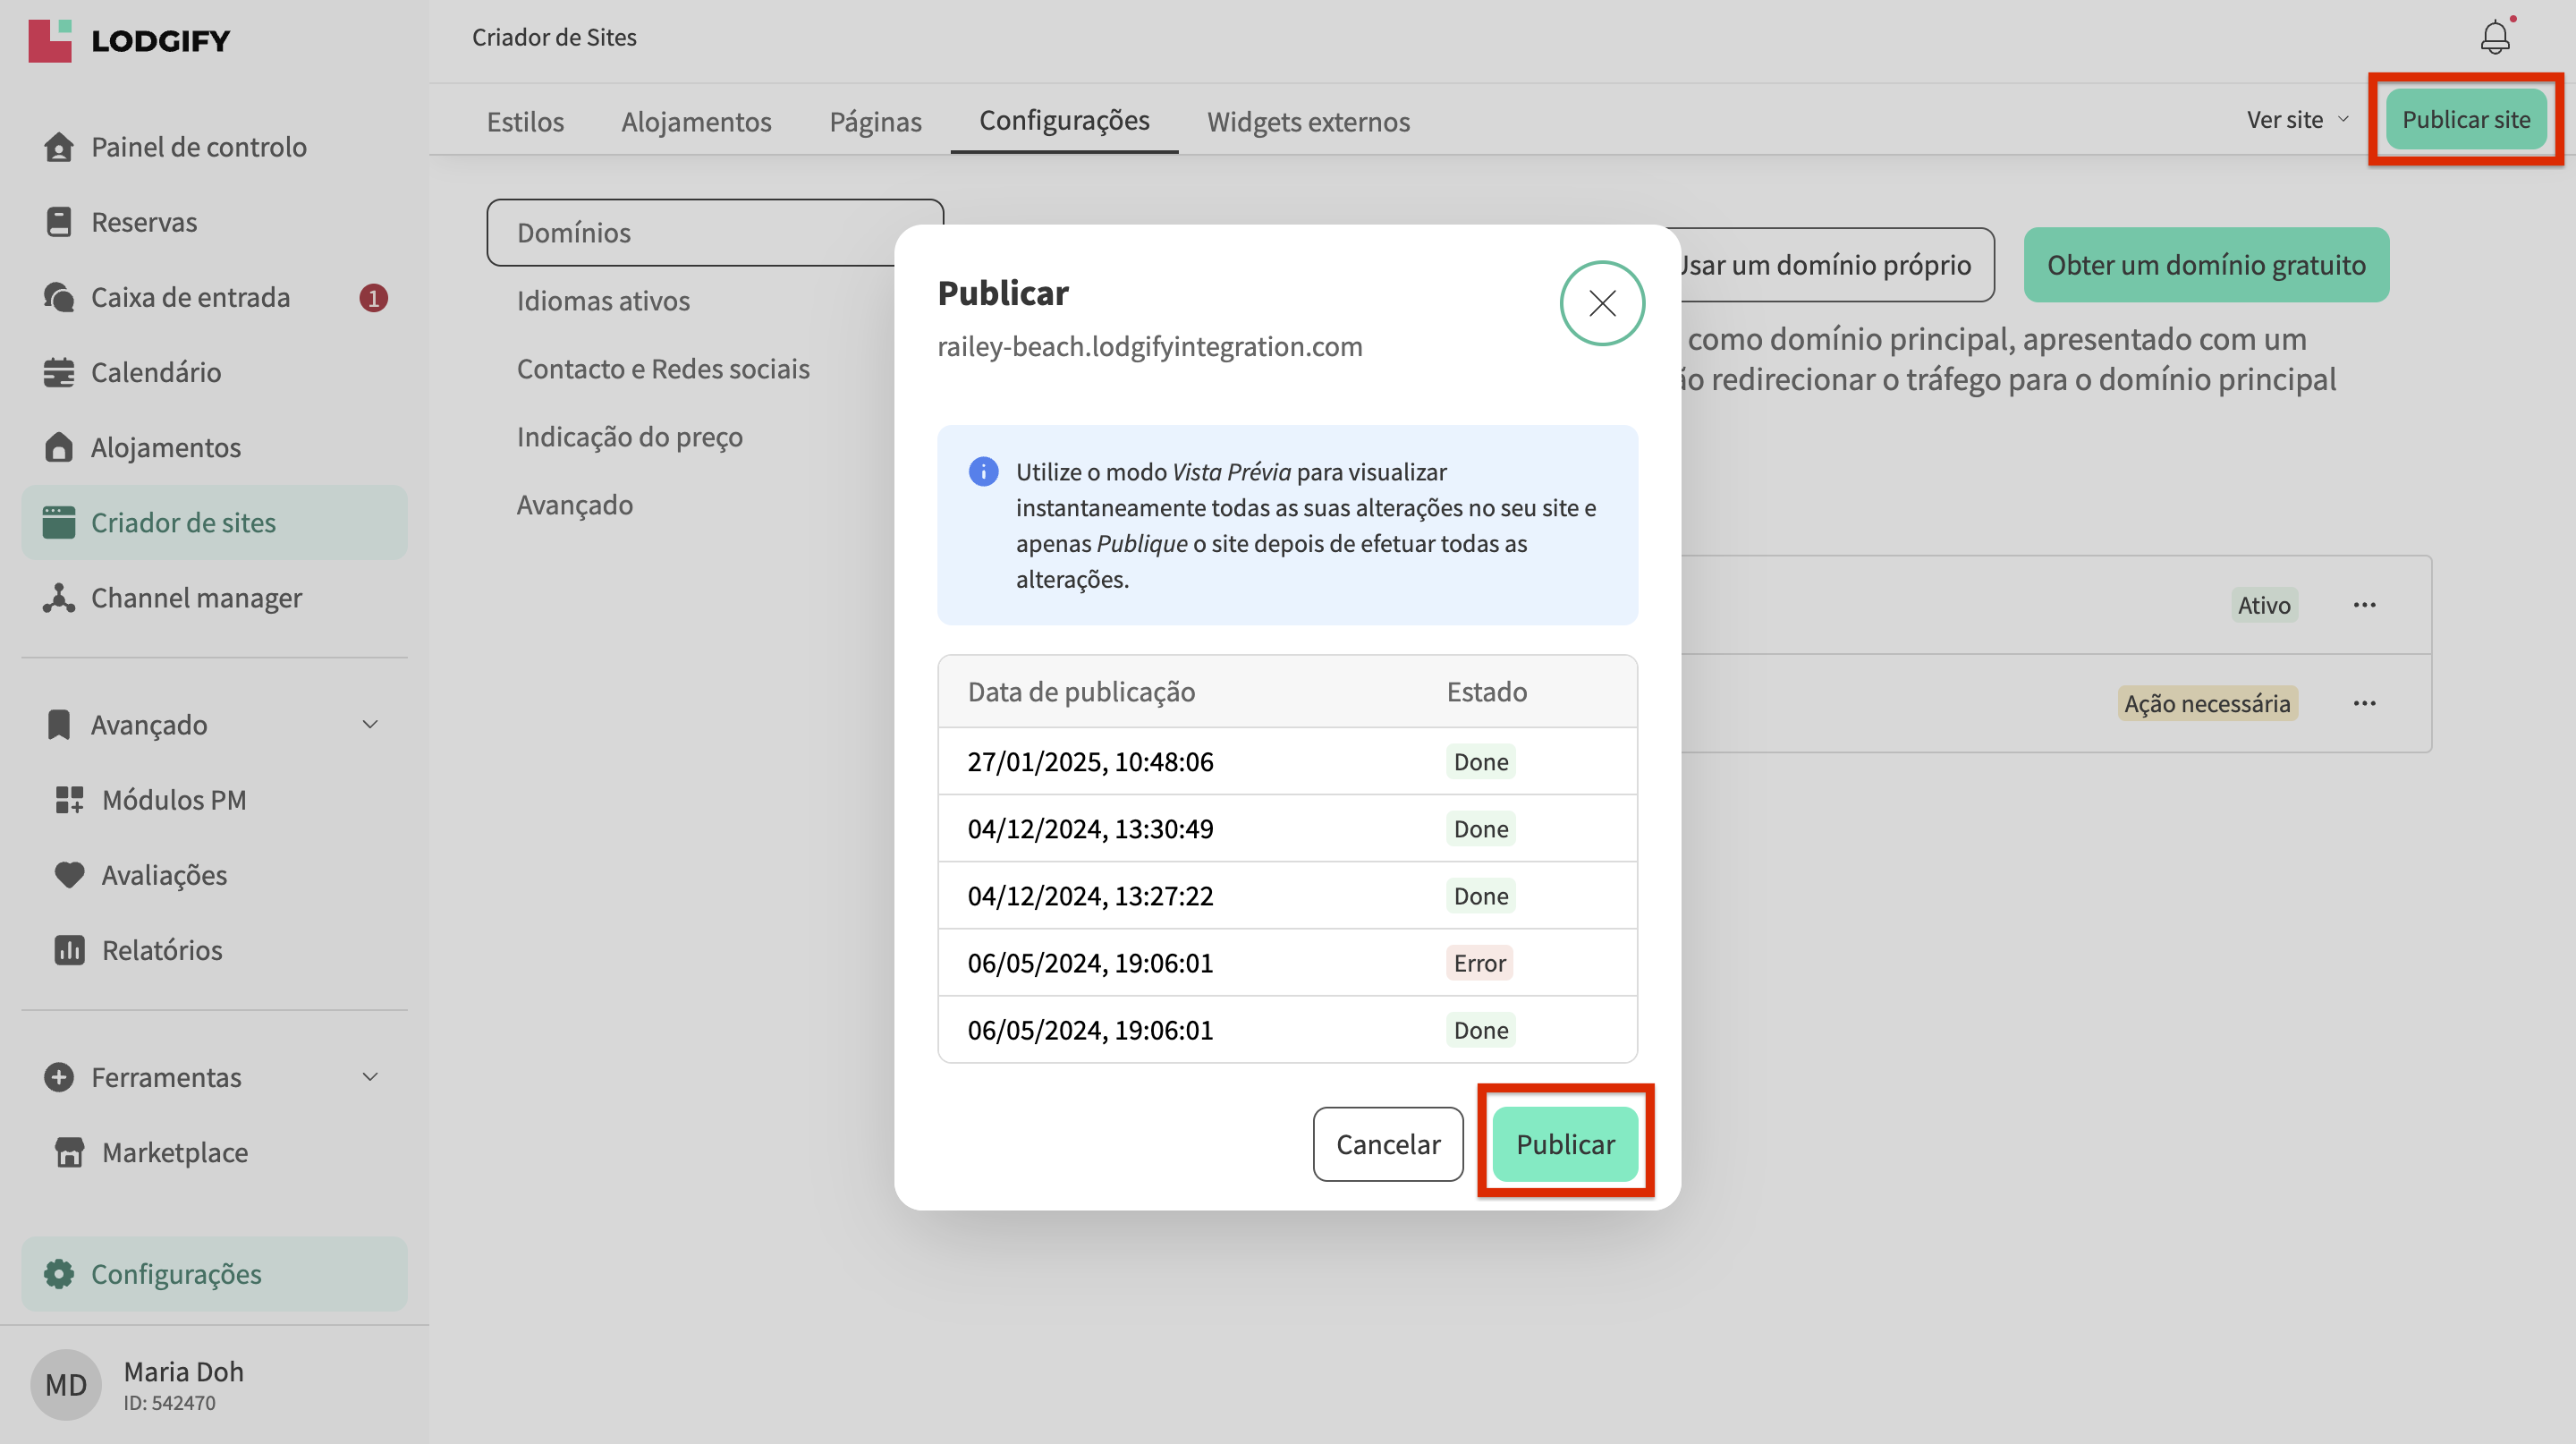
Task: Collapse the Ferramentas sidebar section
Action: pyautogui.click(x=369, y=1077)
